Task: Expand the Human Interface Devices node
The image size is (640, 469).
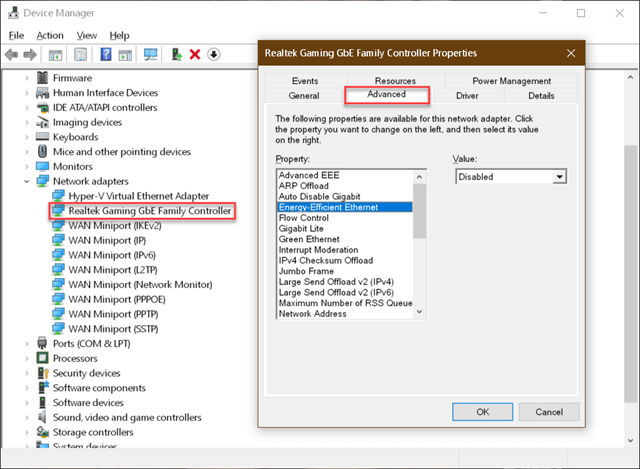Action: click(27, 93)
